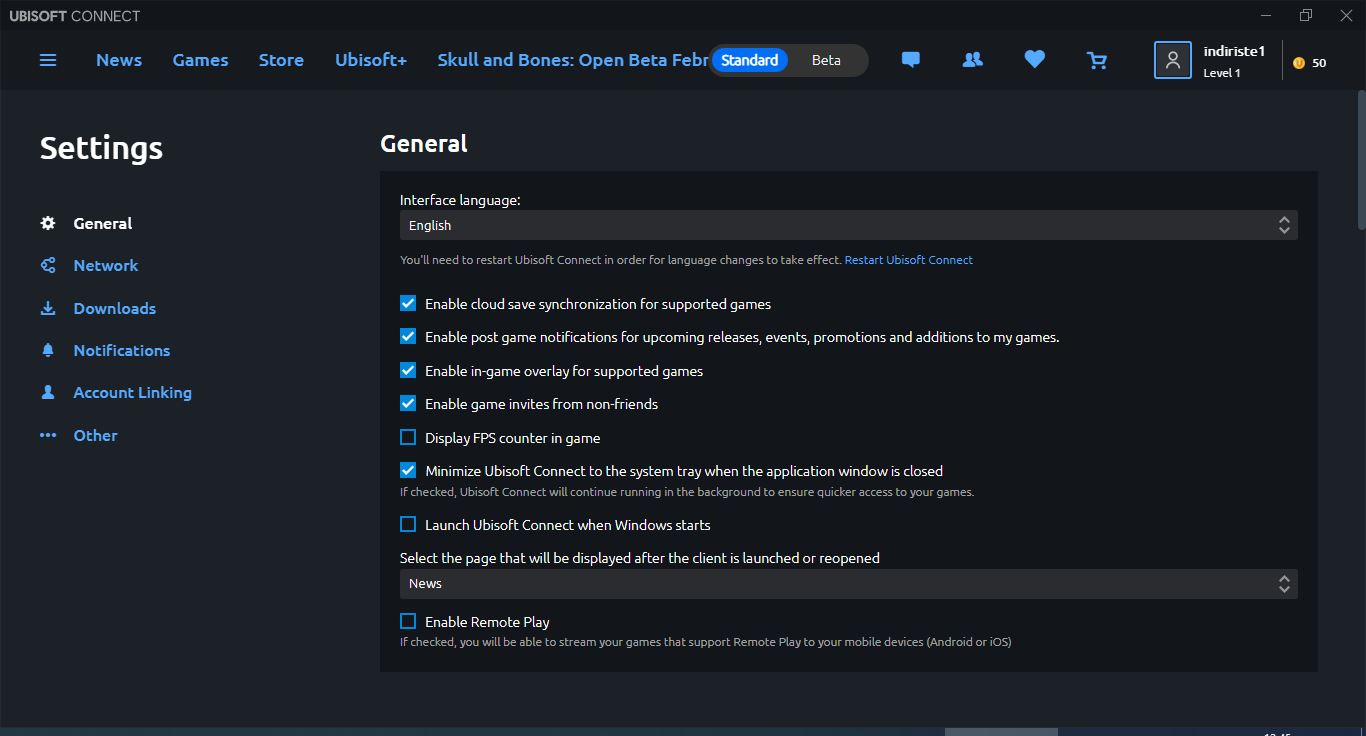The image size is (1366, 736).
Task: Disable cloud save synchronization checkbox
Action: [408, 303]
